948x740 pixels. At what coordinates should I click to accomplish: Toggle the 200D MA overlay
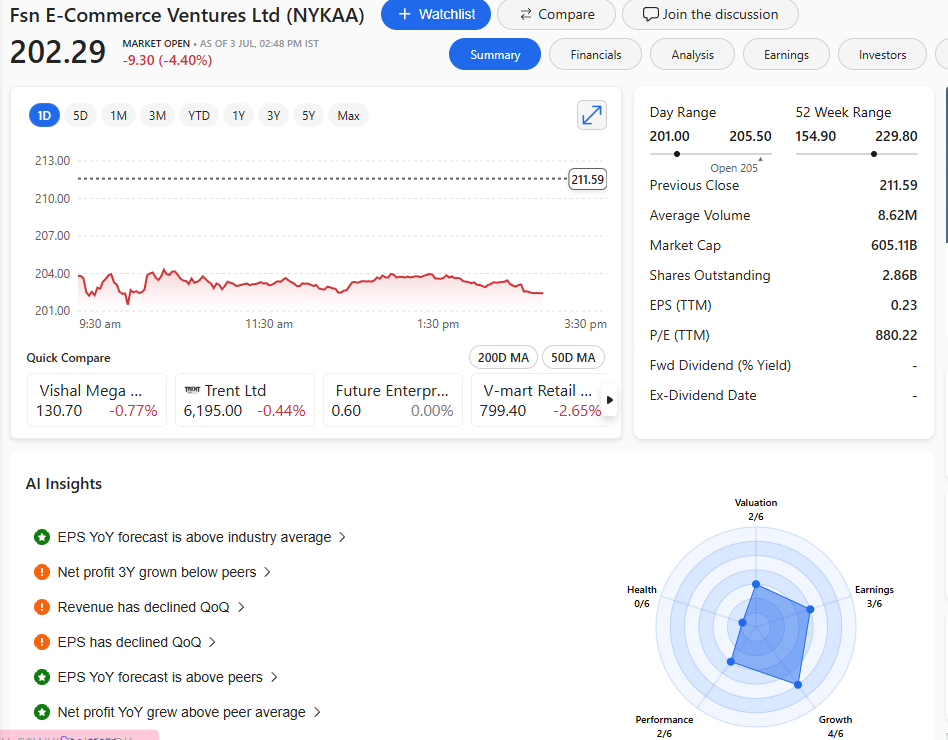[x=503, y=358]
